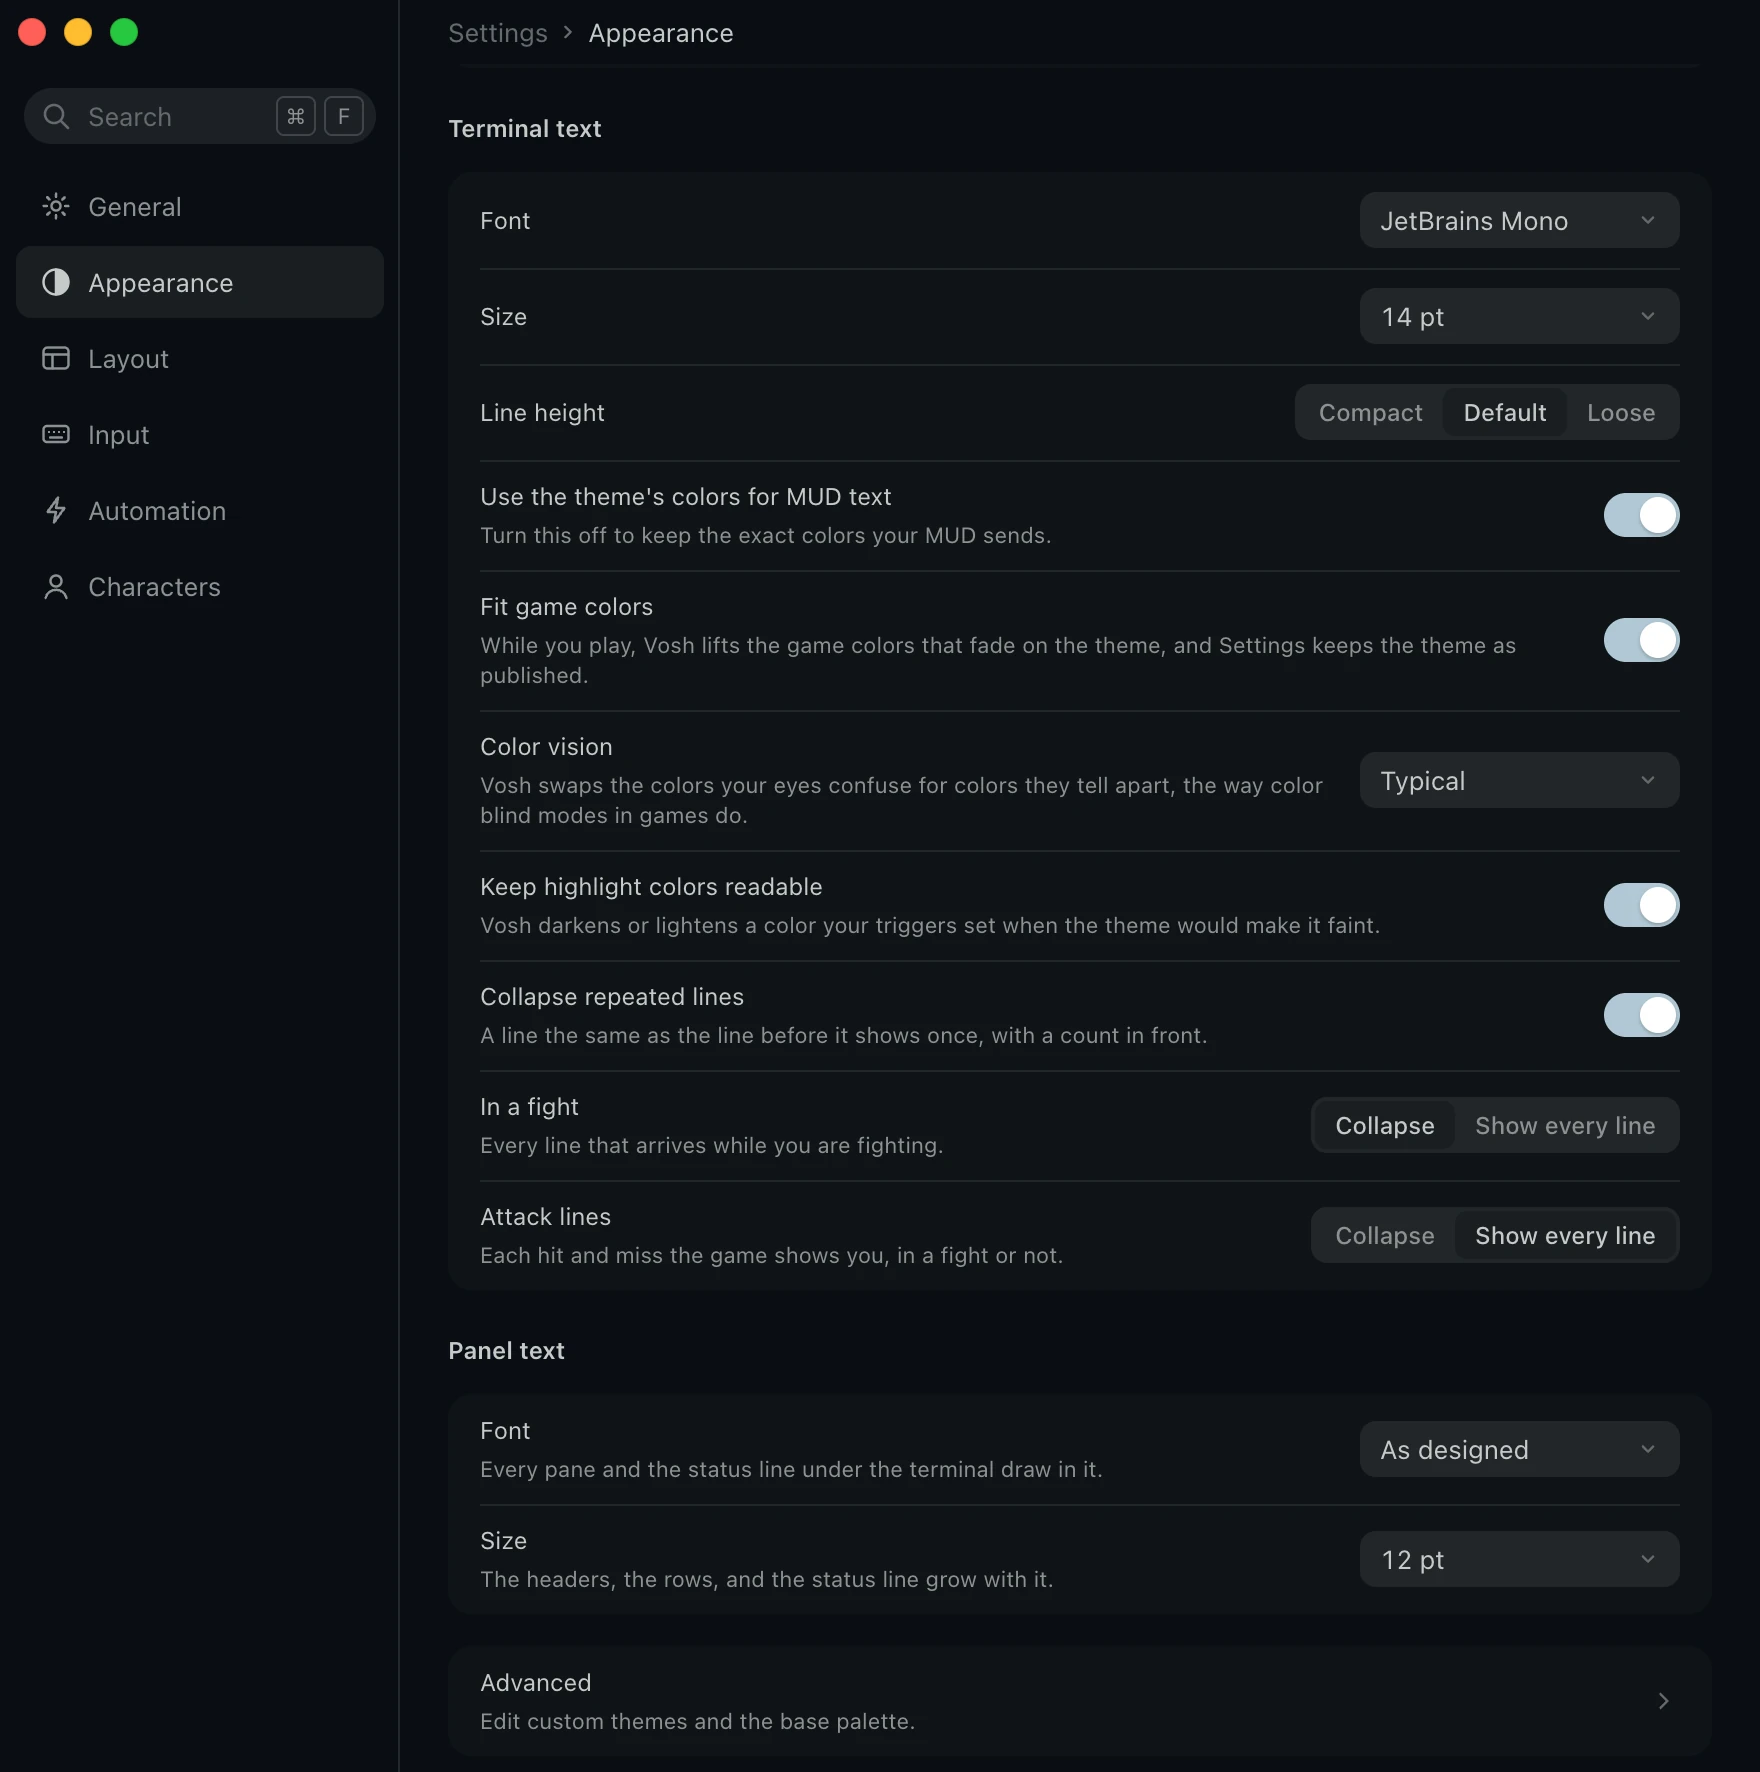This screenshot has height=1772, width=1760.
Task: Click the Layout panel icon
Action: tap(56, 359)
